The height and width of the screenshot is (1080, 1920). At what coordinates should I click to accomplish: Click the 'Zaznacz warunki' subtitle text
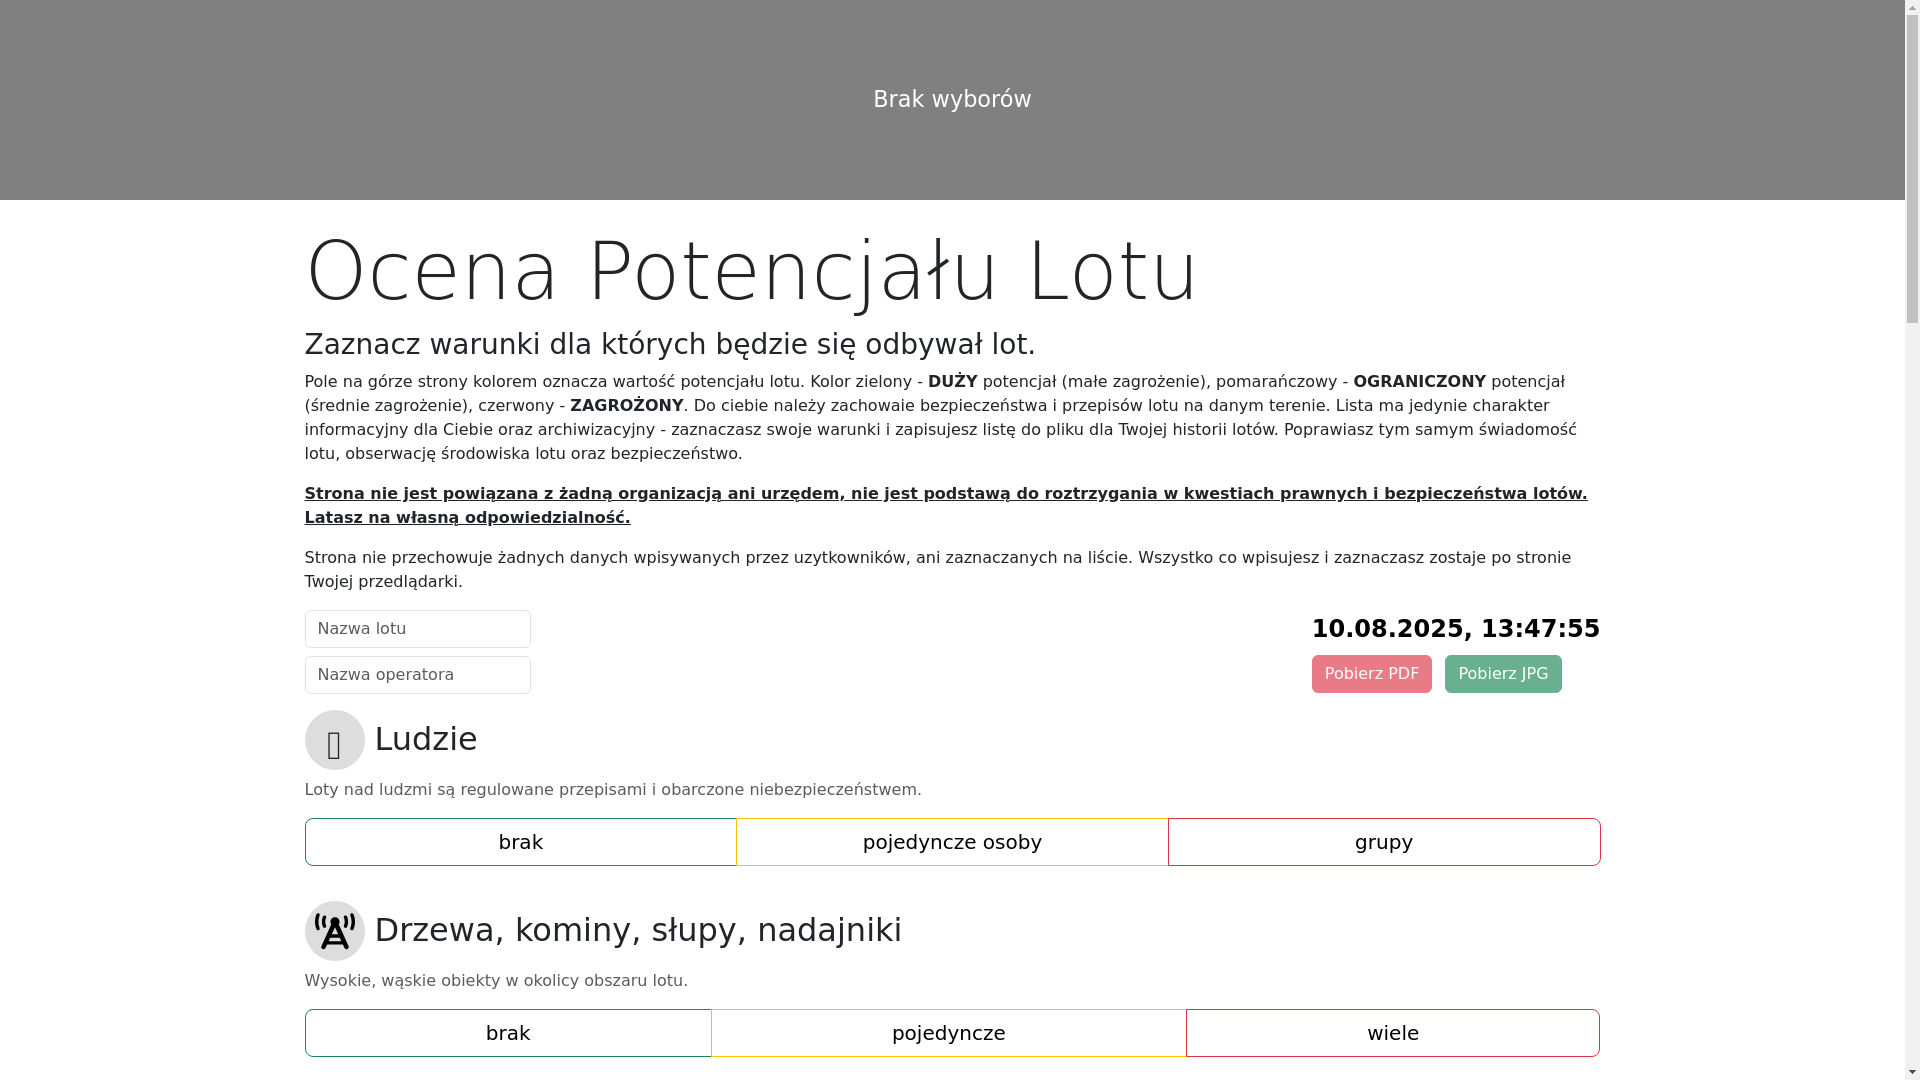[670, 344]
